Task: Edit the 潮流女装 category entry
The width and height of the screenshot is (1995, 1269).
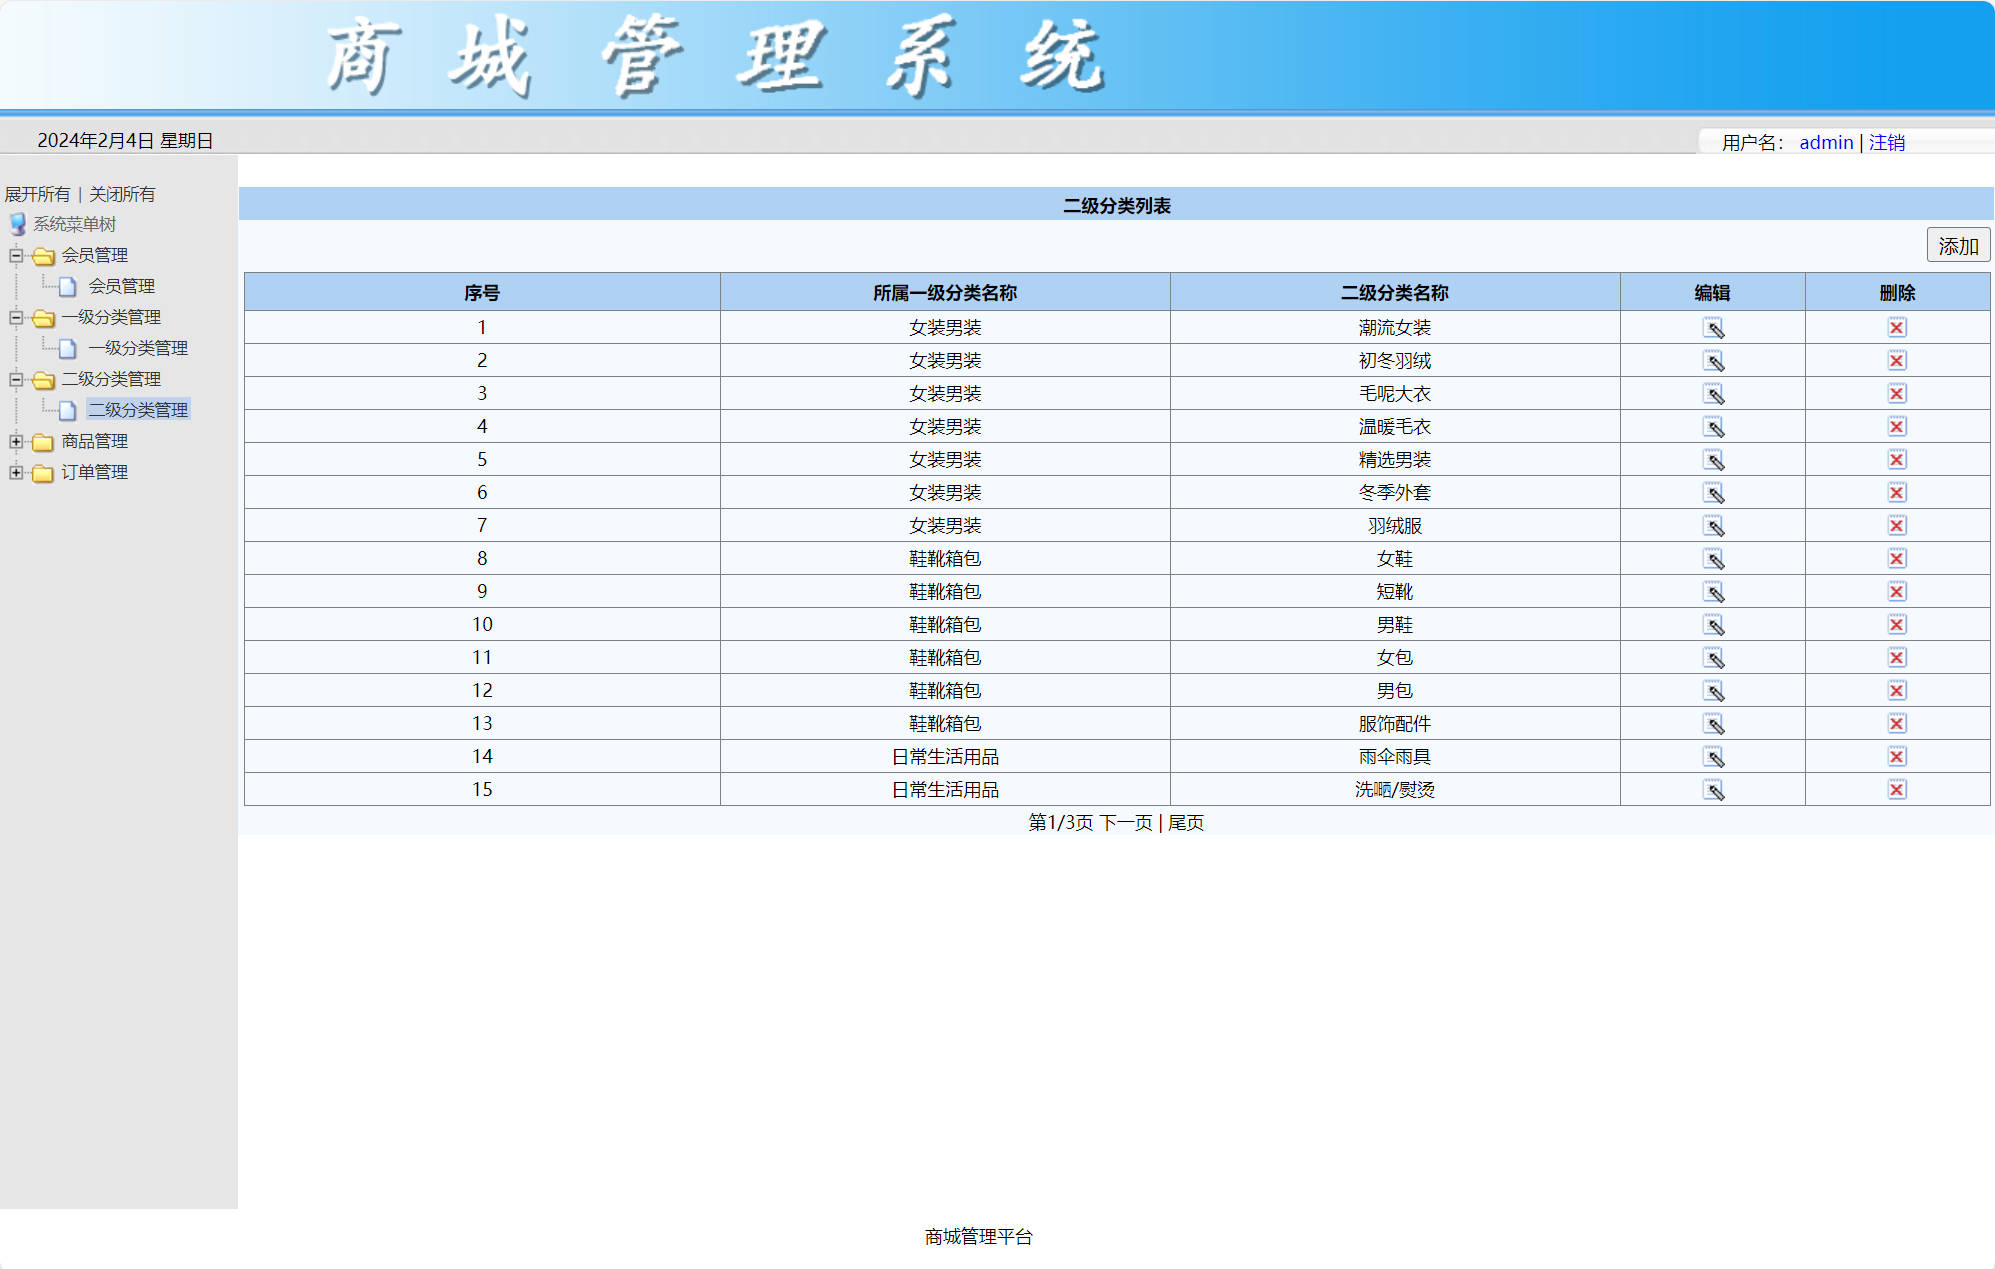Action: pos(1714,327)
